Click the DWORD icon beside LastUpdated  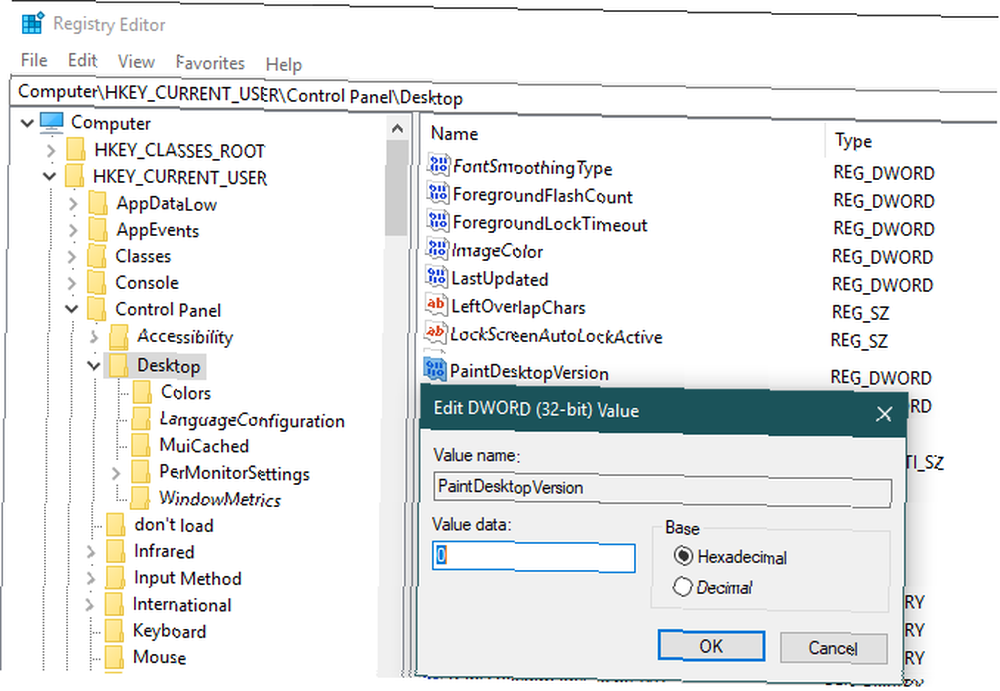tap(437, 277)
